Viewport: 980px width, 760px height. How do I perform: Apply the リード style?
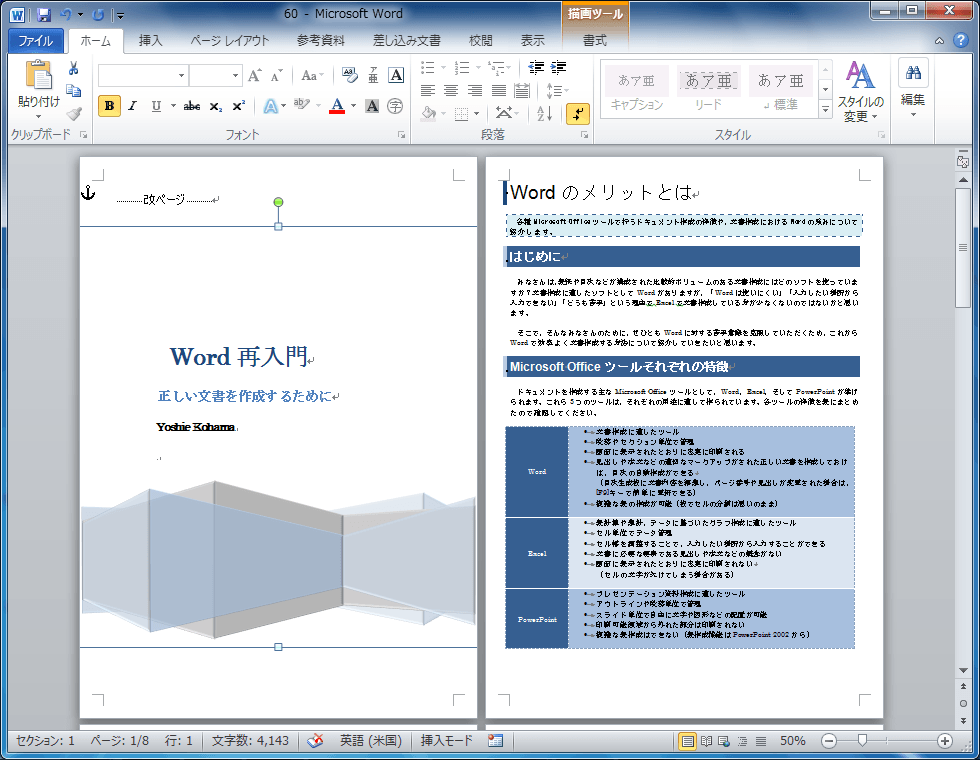click(708, 89)
